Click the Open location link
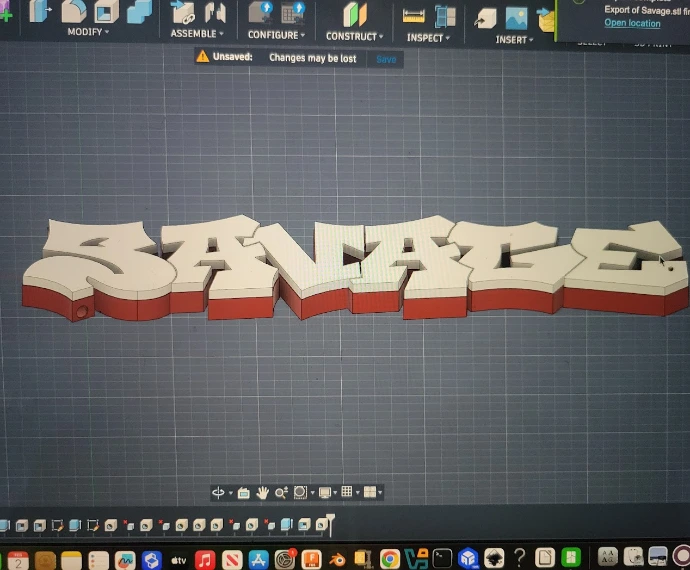This screenshot has height=570, width=690. (x=632, y=23)
